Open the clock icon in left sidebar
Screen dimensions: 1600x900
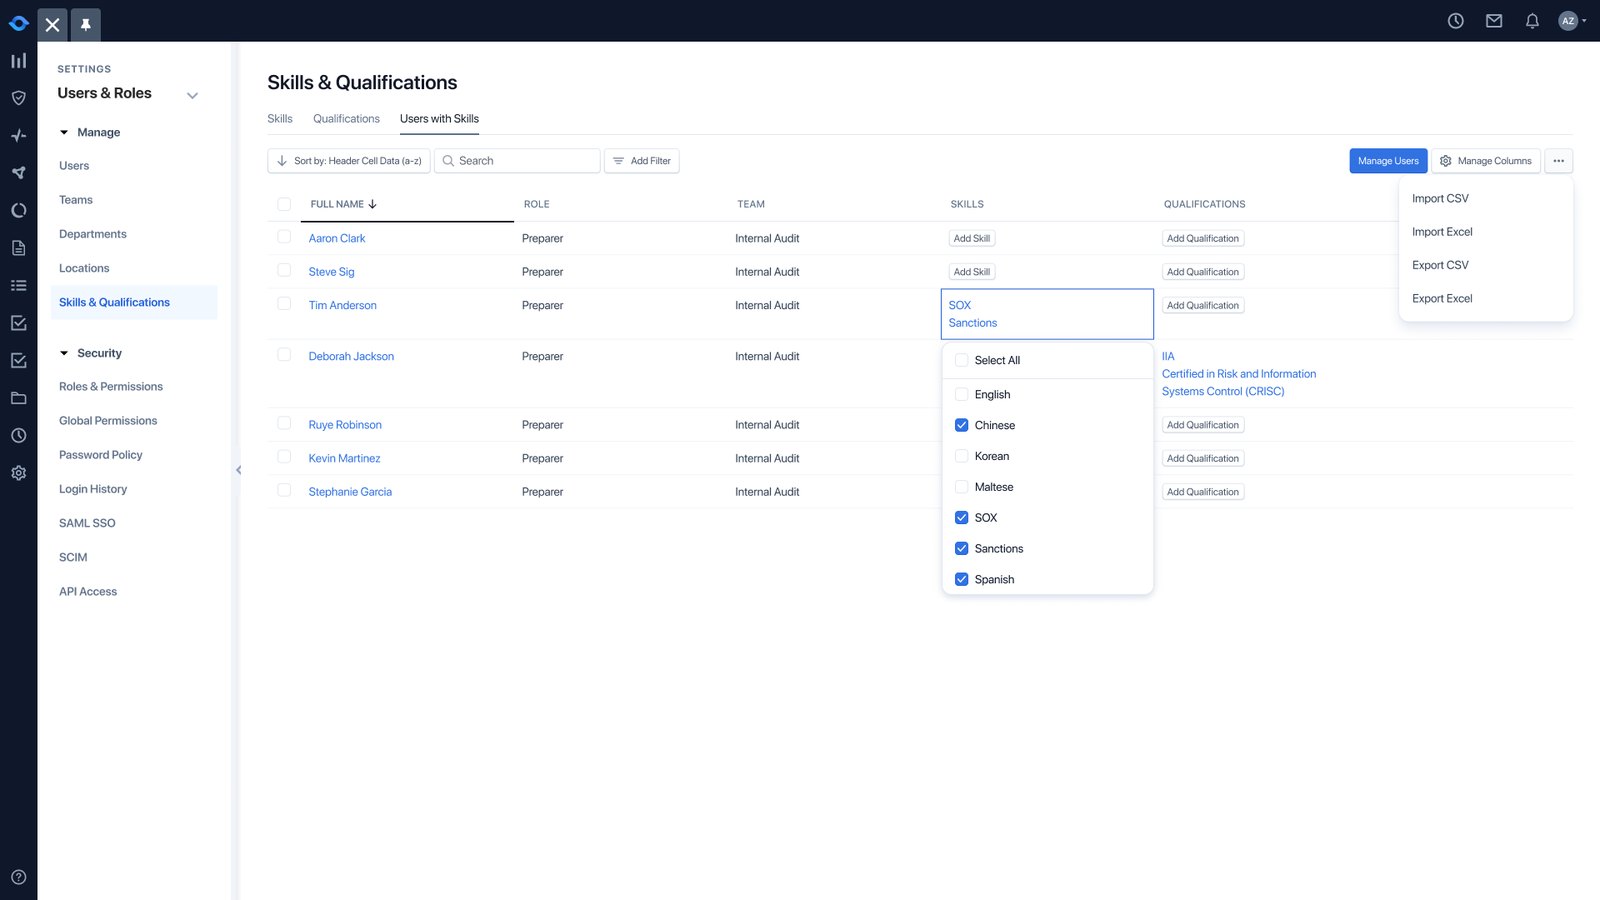(18, 436)
